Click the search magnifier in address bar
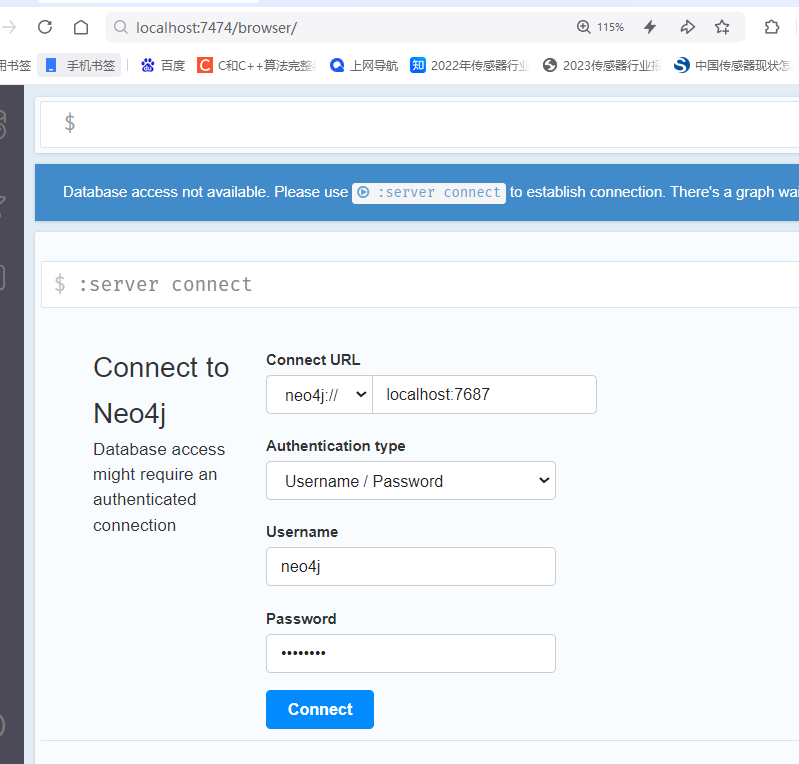 click(121, 27)
